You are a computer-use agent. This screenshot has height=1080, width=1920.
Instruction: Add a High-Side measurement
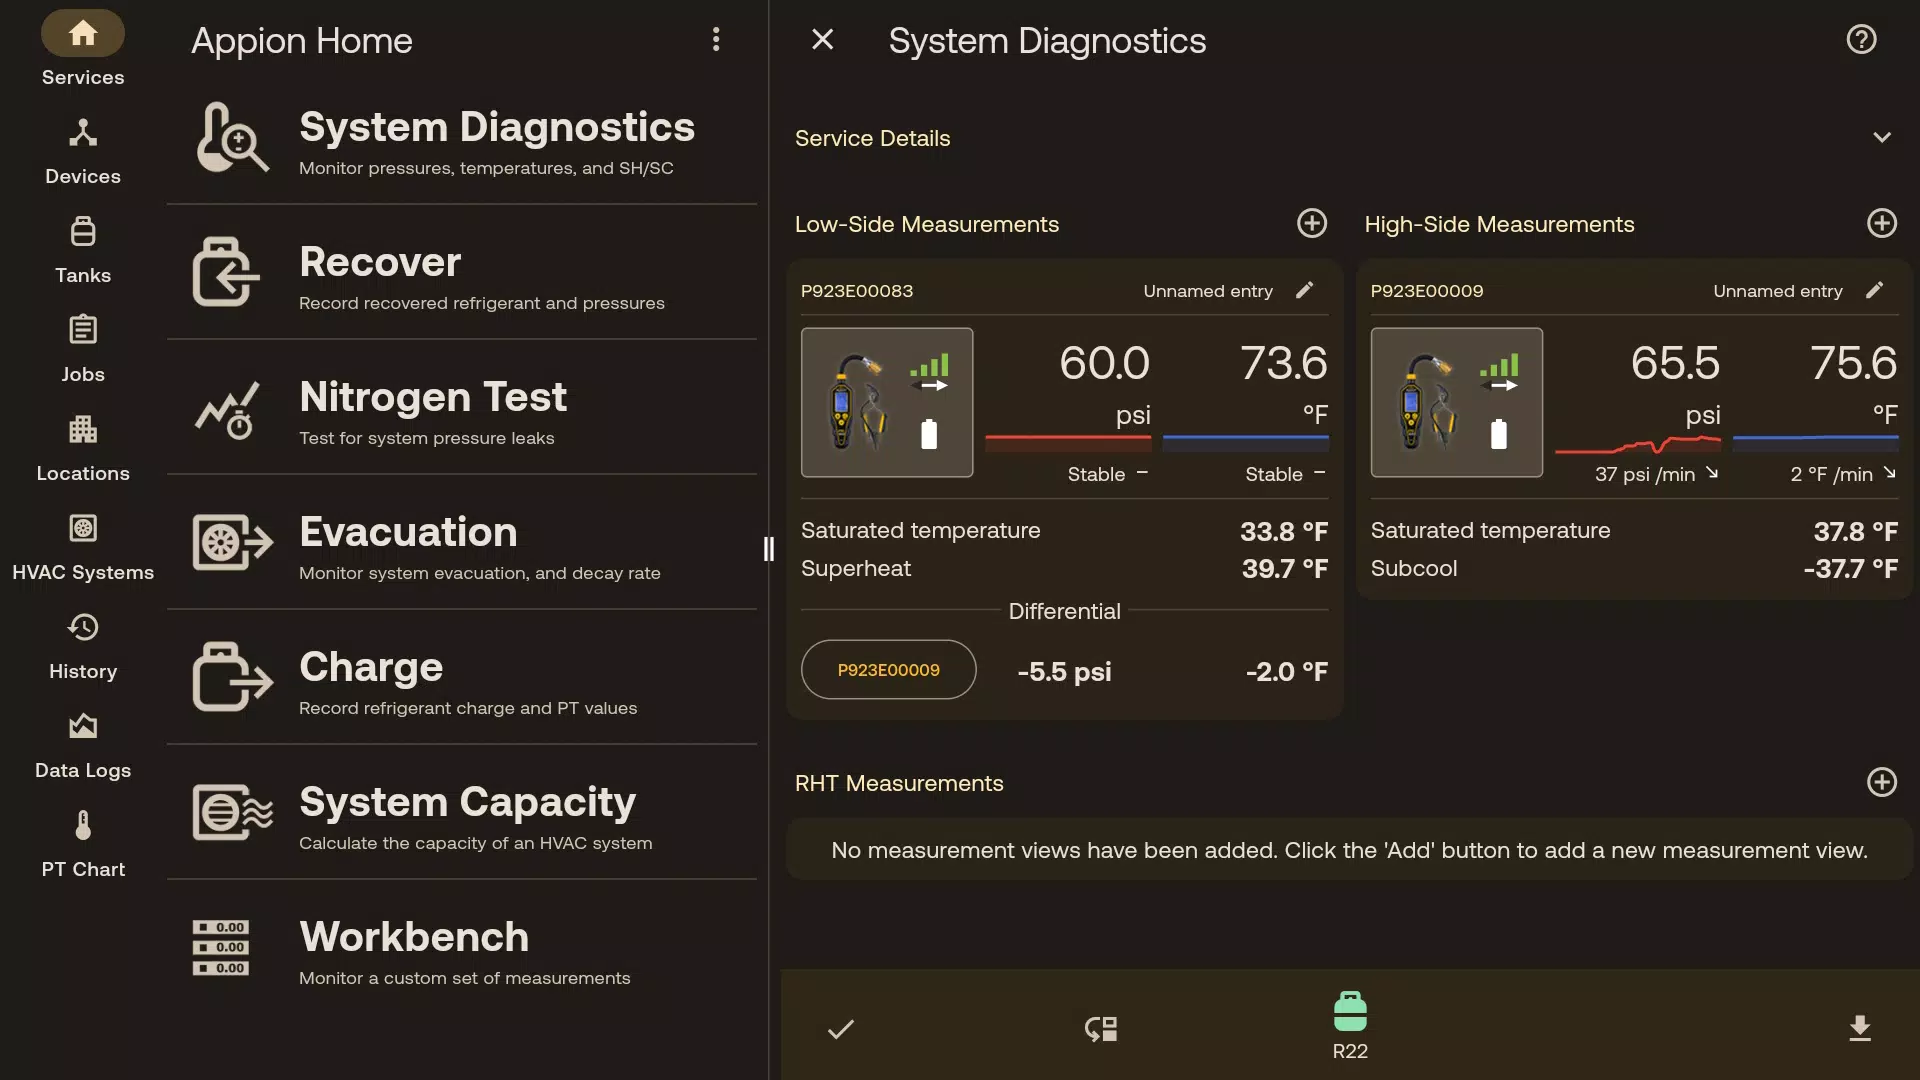(x=1882, y=223)
